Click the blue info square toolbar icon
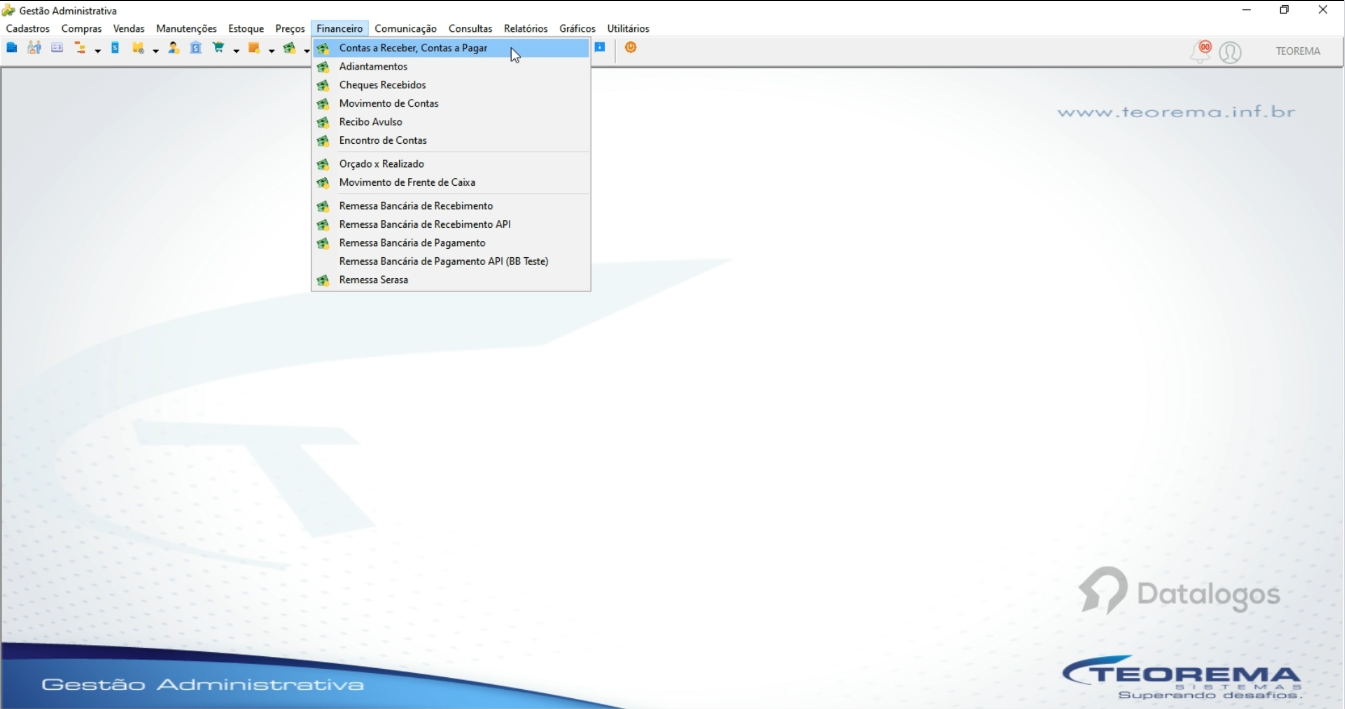The image size is (1345, 709). 600,47
